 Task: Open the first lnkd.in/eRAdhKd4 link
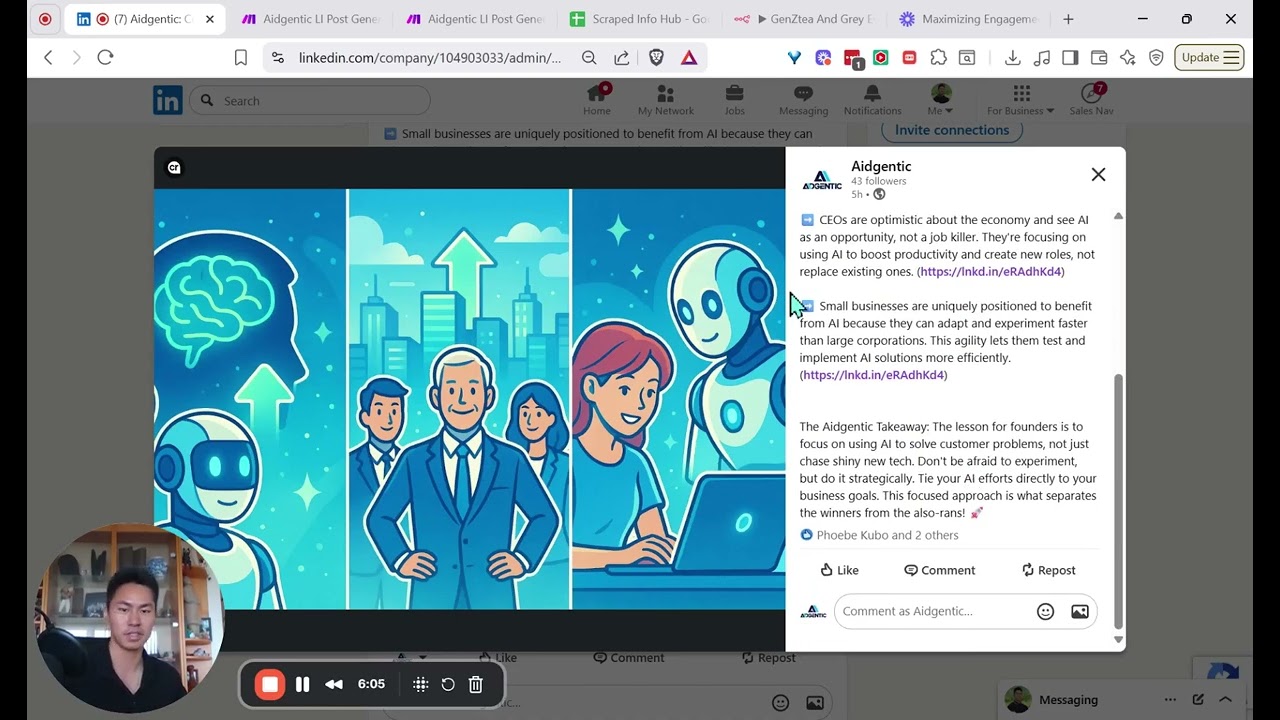991,271
